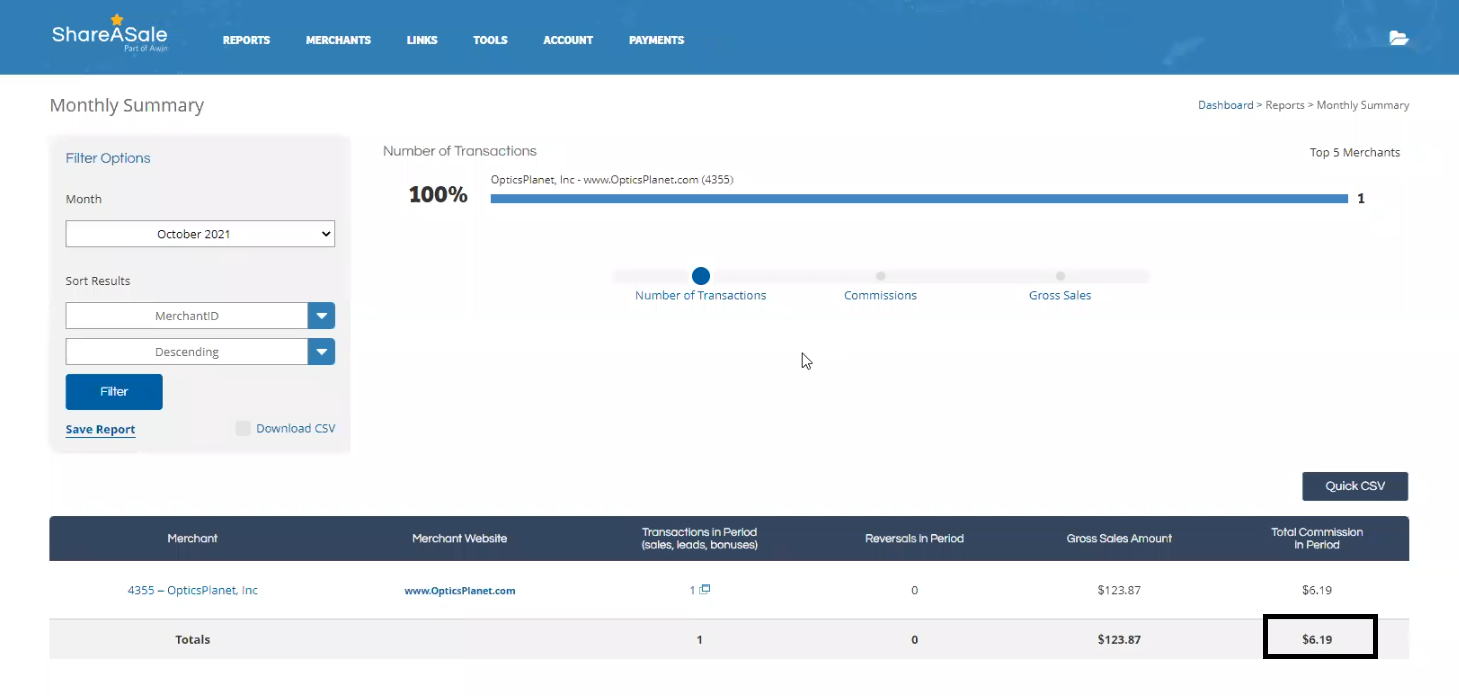Click the OpticsPlanet transactions bar in the chart
This screenshot has height=696, width=1459.
[x=919, y=198]
